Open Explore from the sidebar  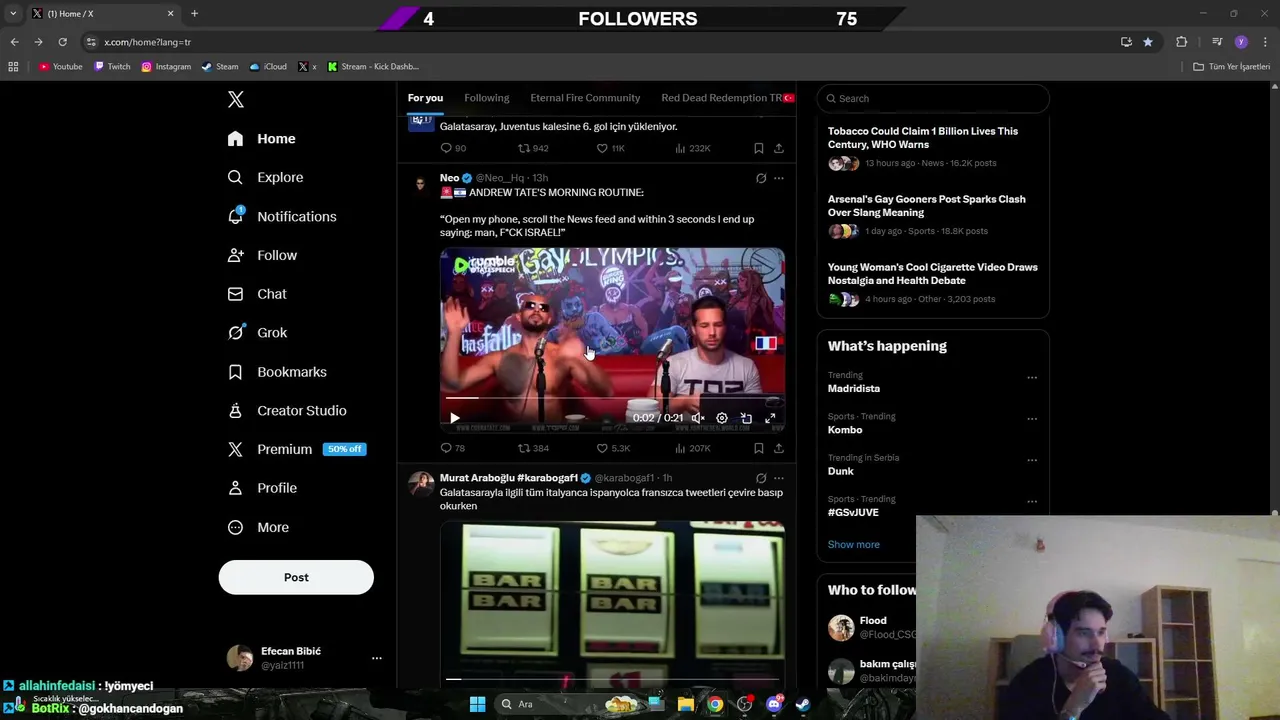[266, 177]
